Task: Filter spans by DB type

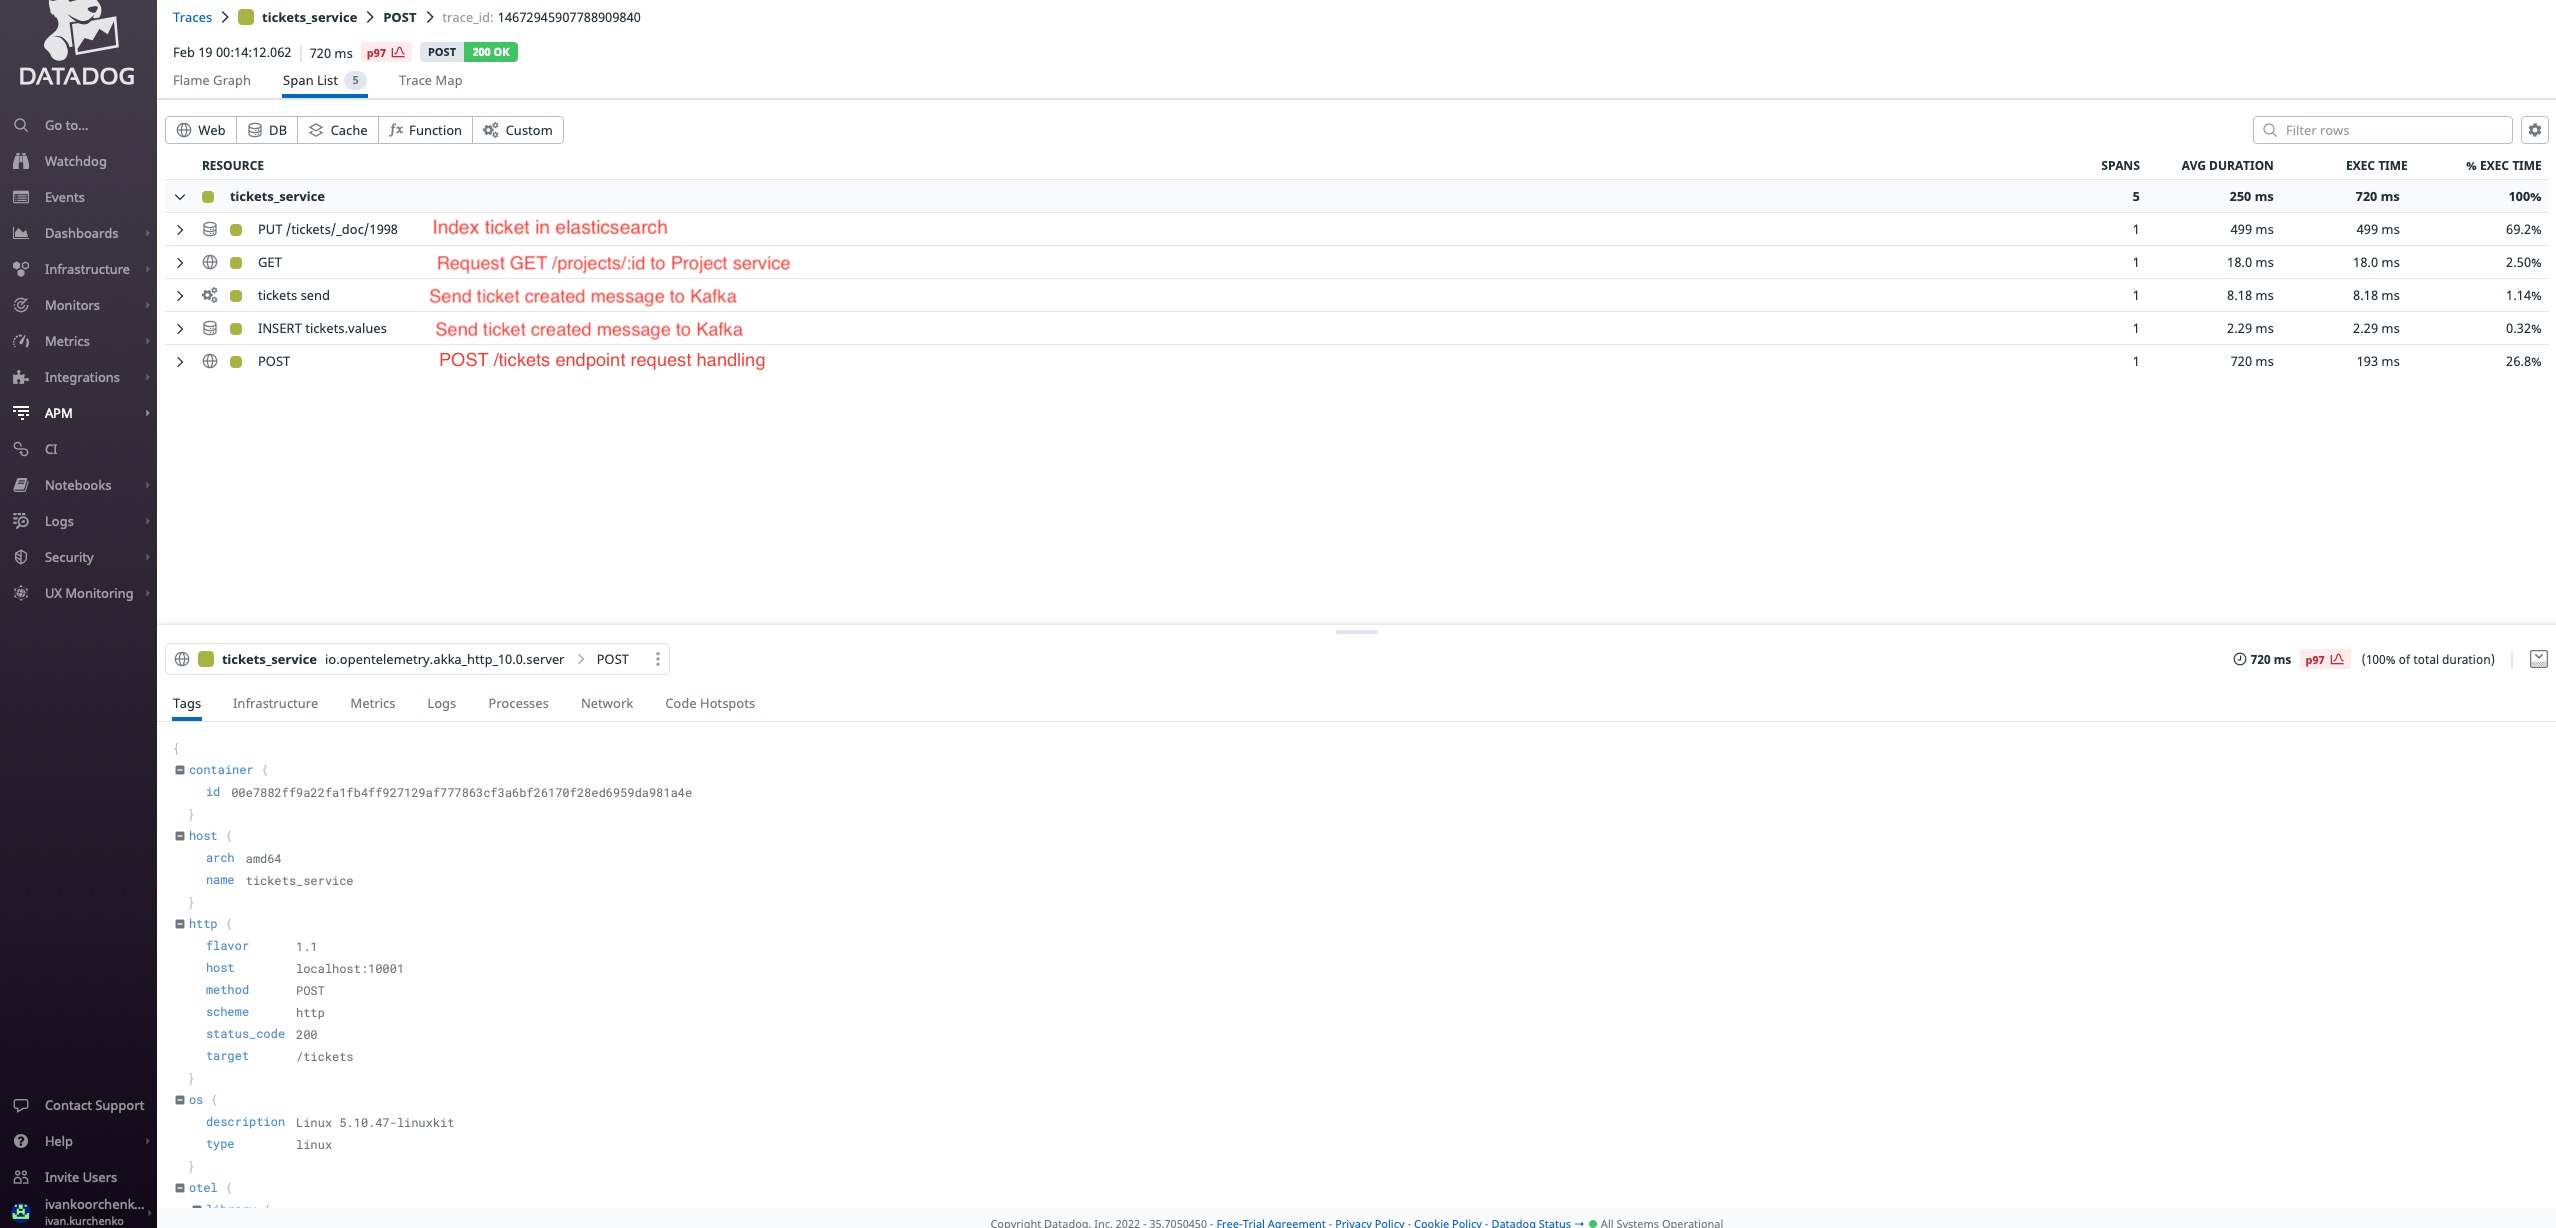Action: pos(267,130)
